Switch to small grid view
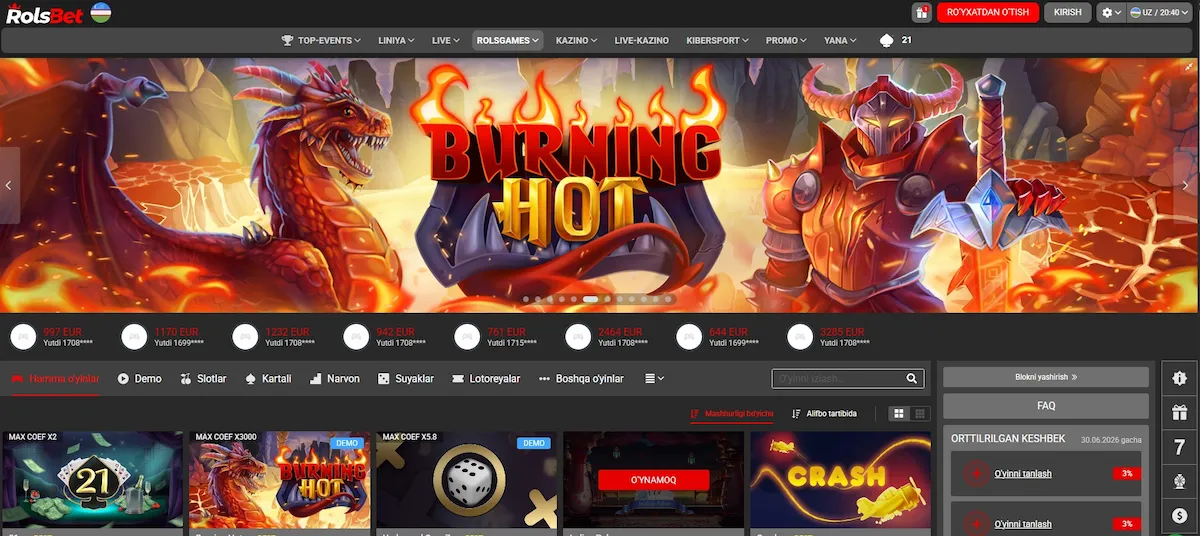This screenshot has width=1200, height=536. 920,413
